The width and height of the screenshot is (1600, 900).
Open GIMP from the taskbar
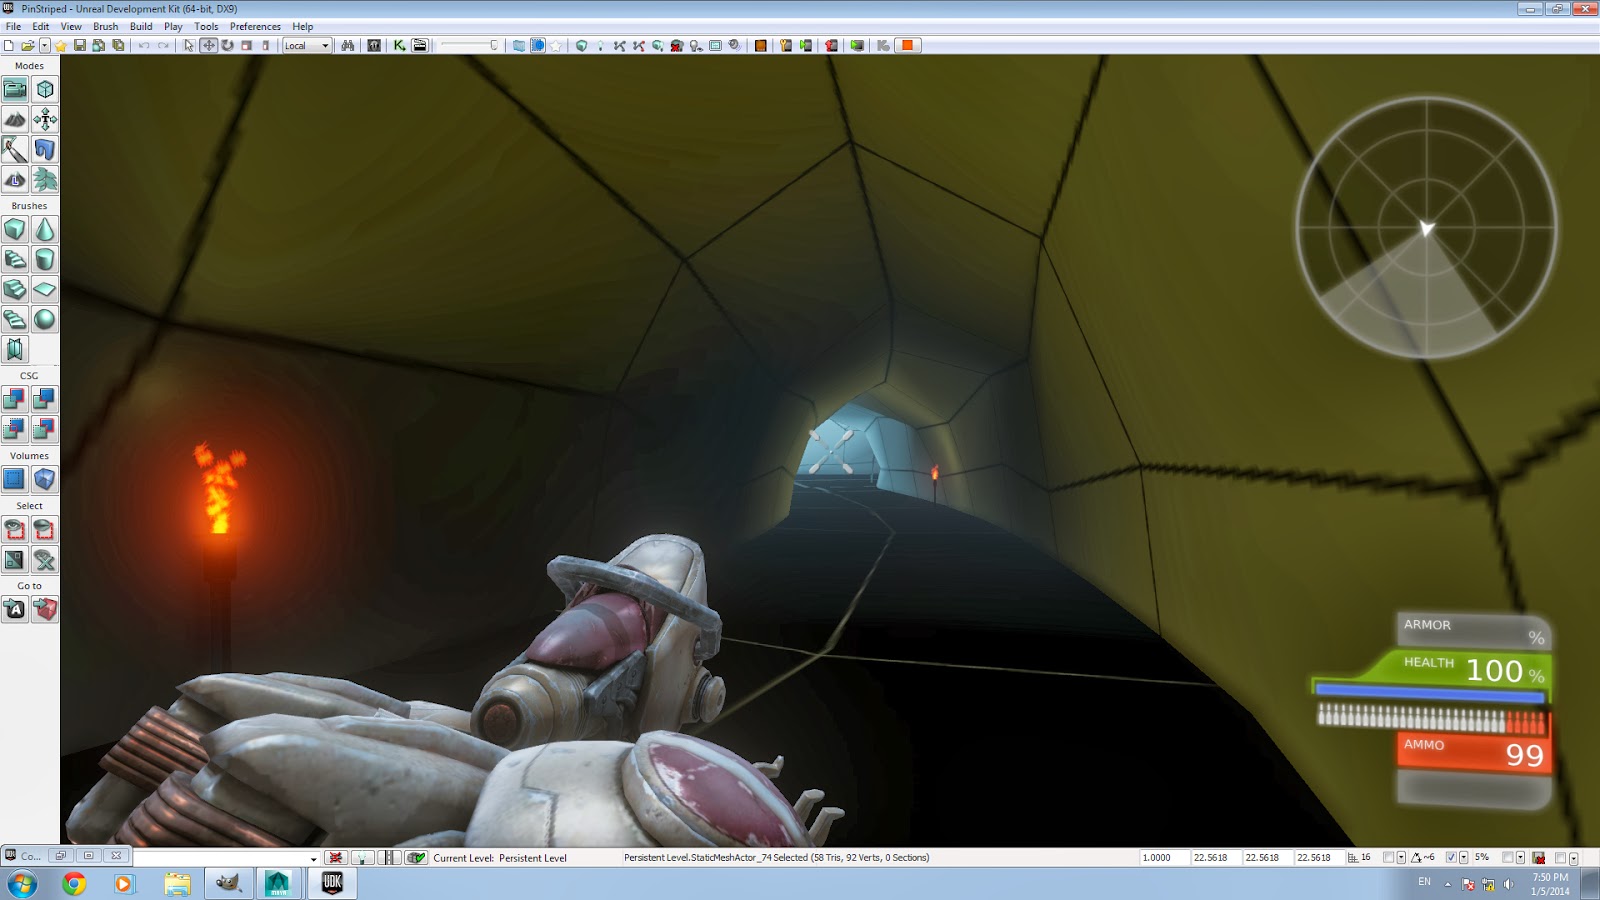pyautogui.click(x=228, y=884)
